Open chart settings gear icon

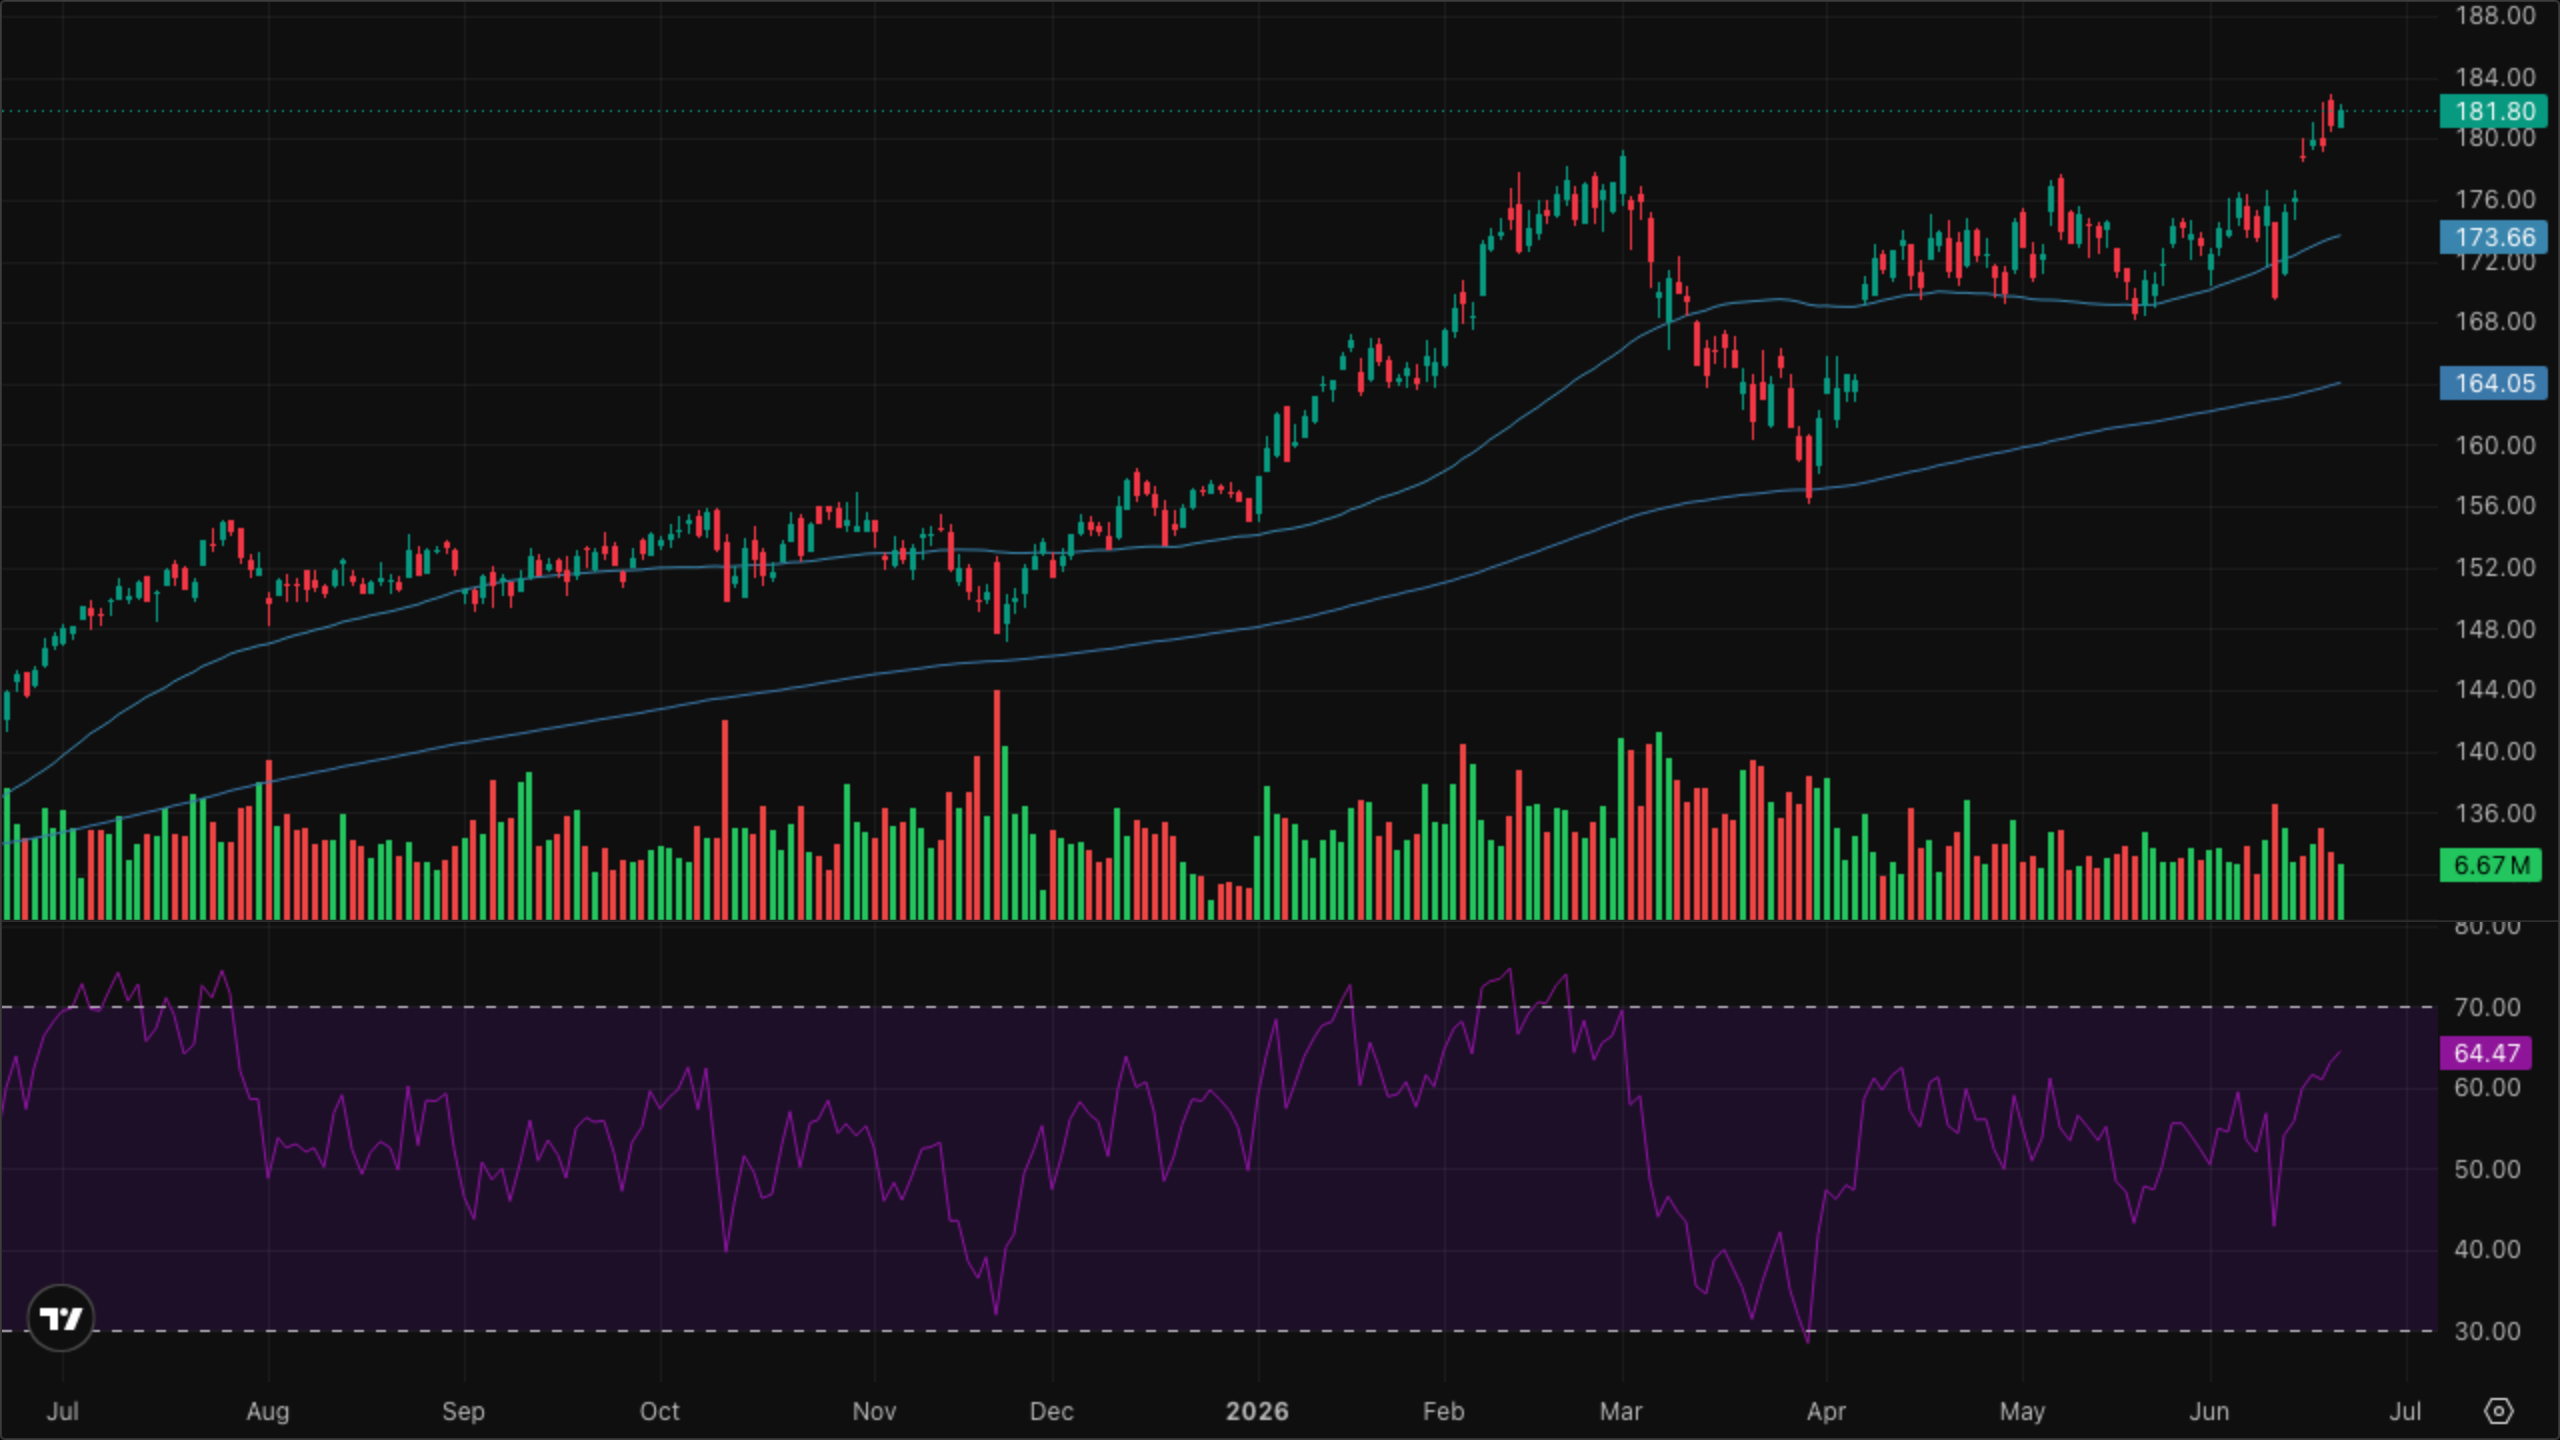2499,1411
